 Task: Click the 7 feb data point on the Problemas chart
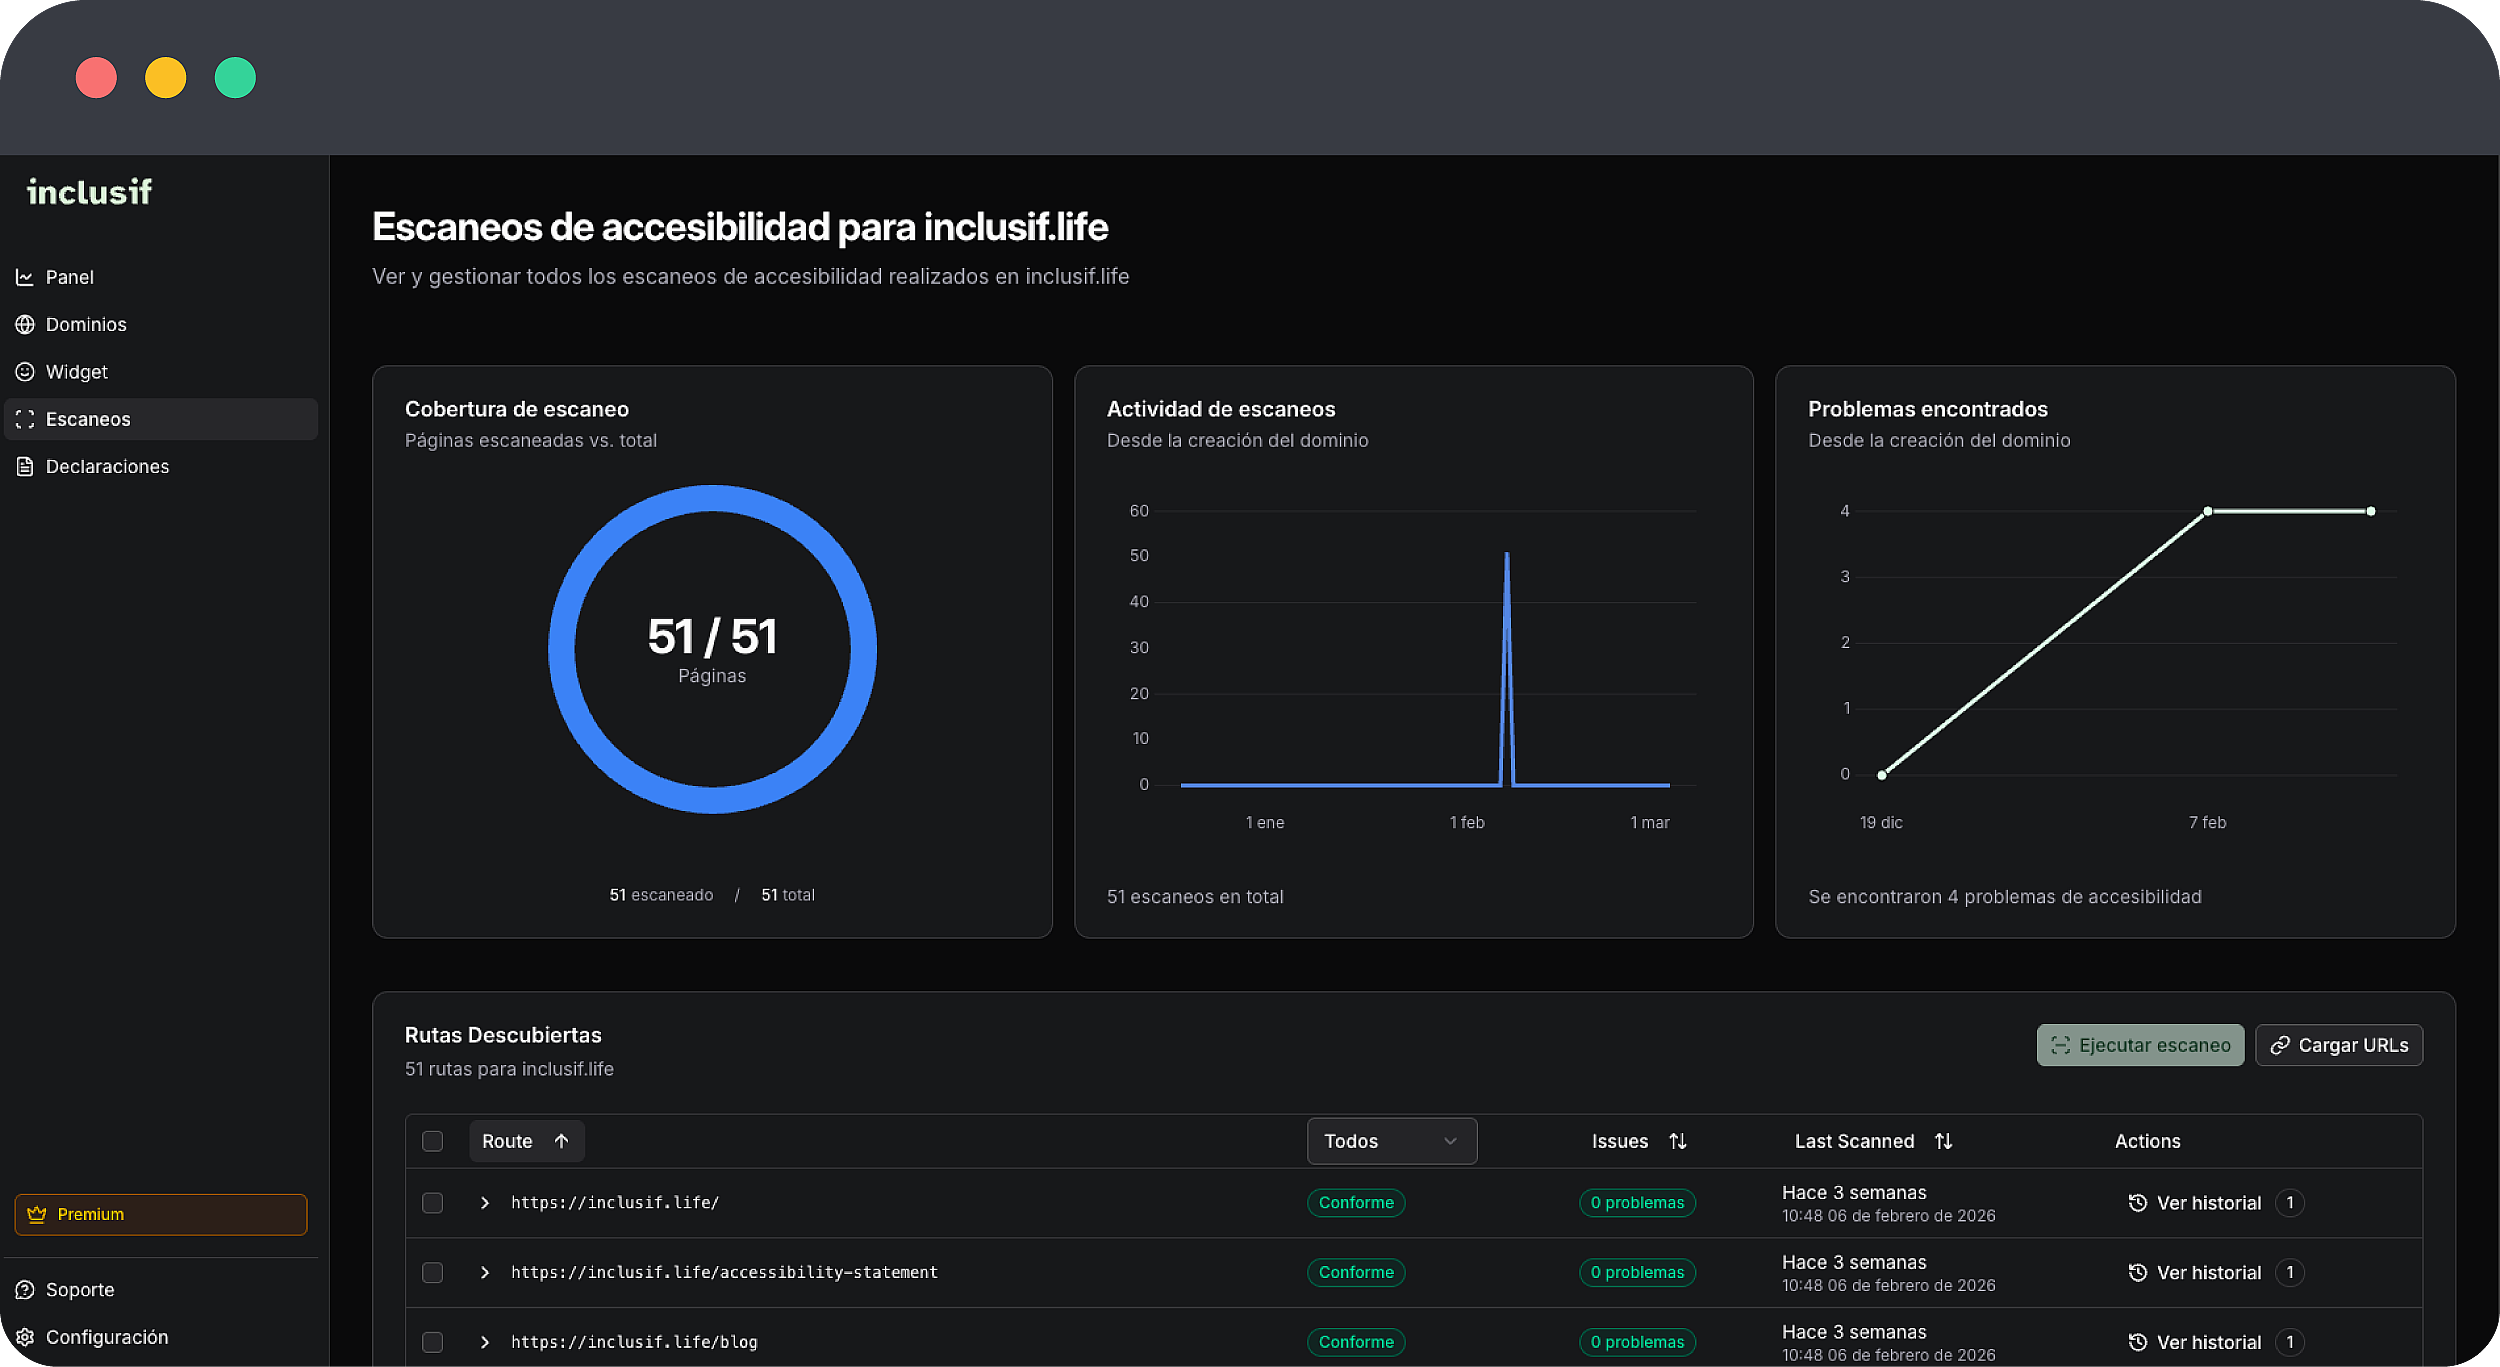[x=2207, y=511]
